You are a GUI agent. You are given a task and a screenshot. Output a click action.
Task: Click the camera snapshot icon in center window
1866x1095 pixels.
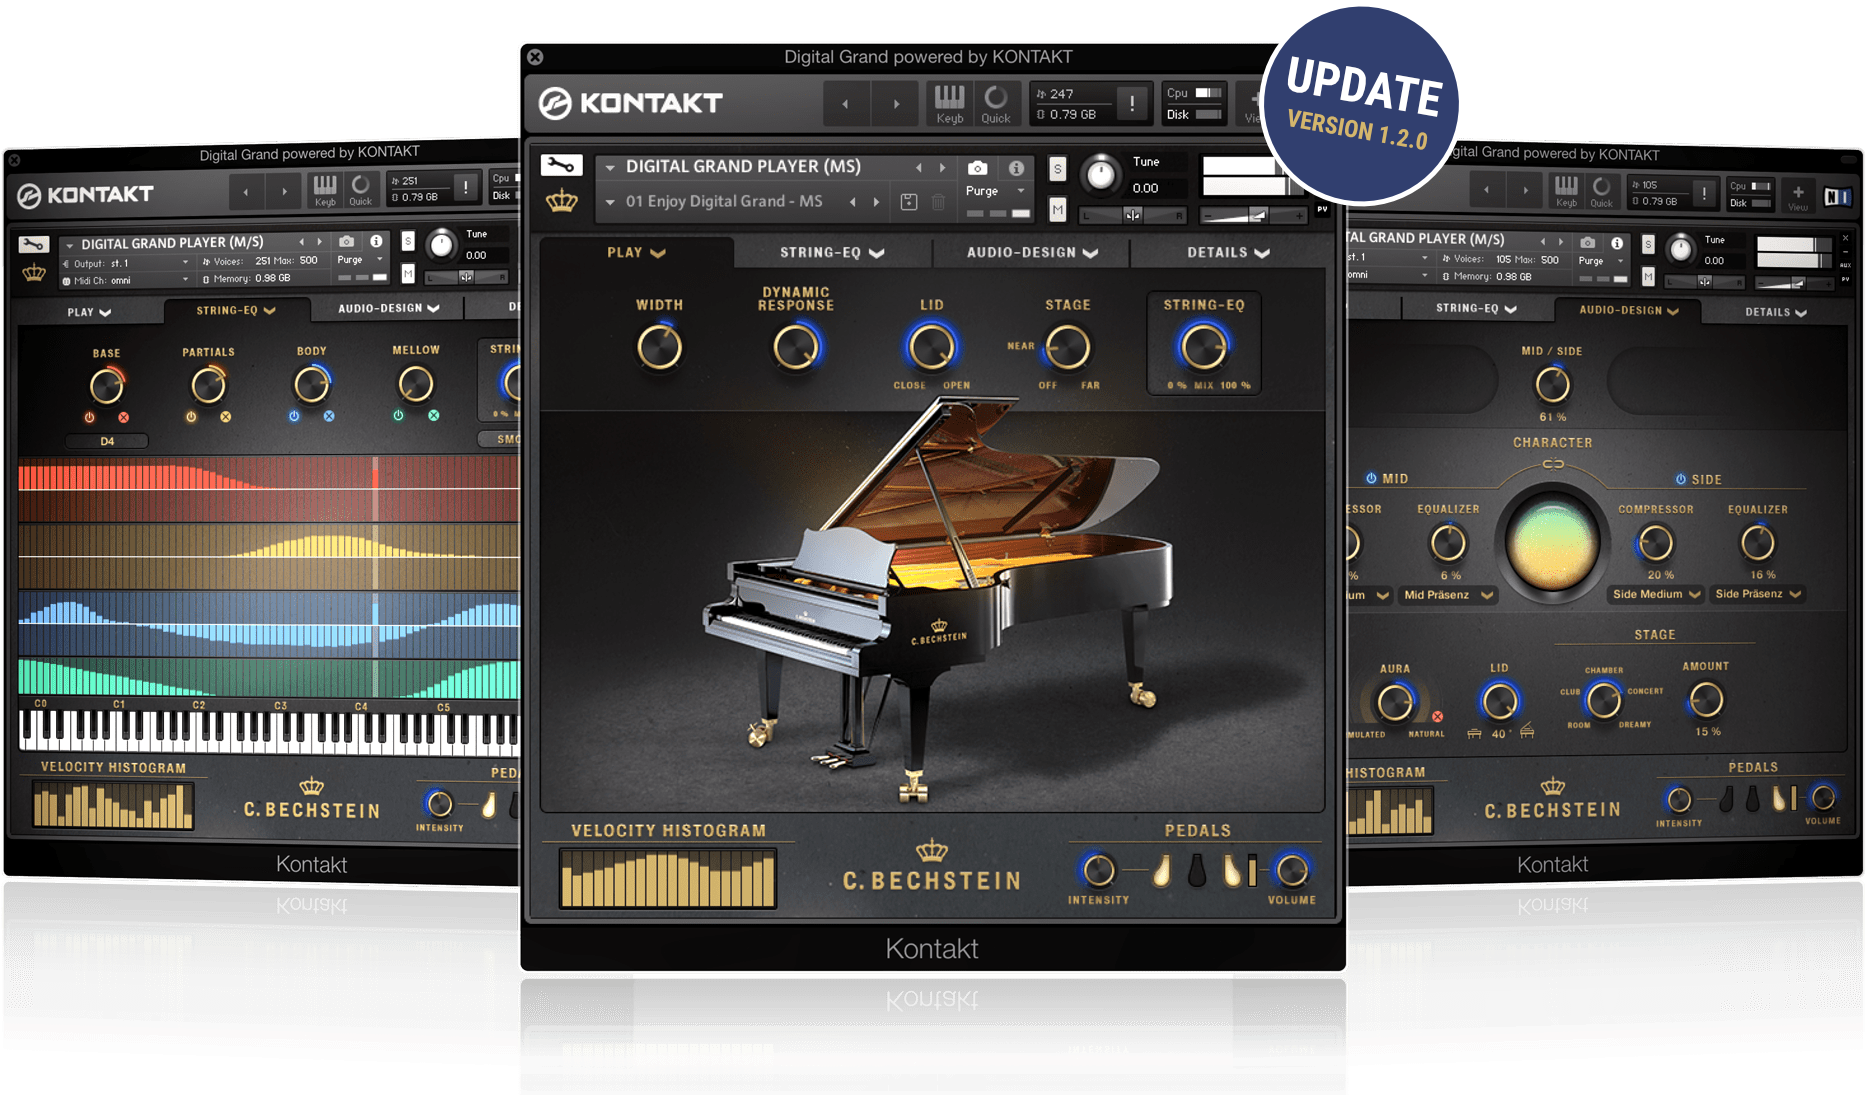point(977,168)
